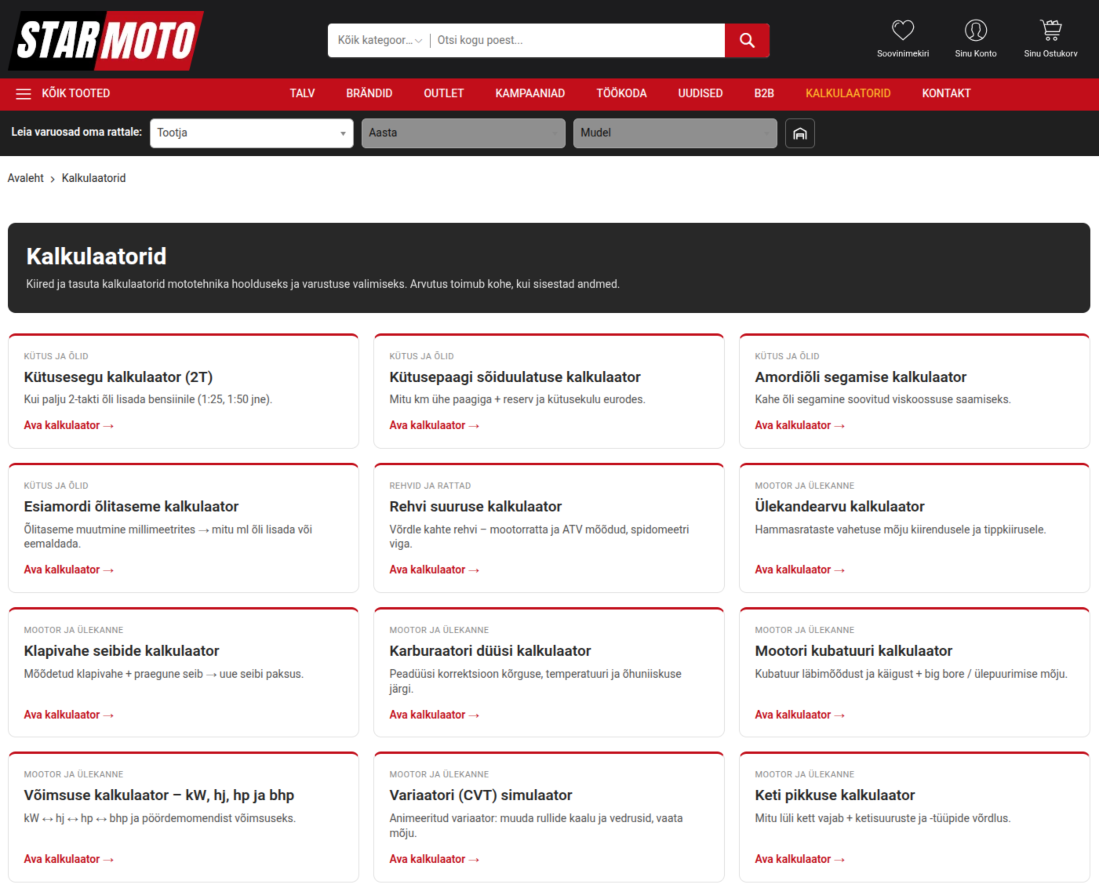Click Ava kalkulaator under Amordiõli segamise

pyautogui.click(x=800, y=425)
